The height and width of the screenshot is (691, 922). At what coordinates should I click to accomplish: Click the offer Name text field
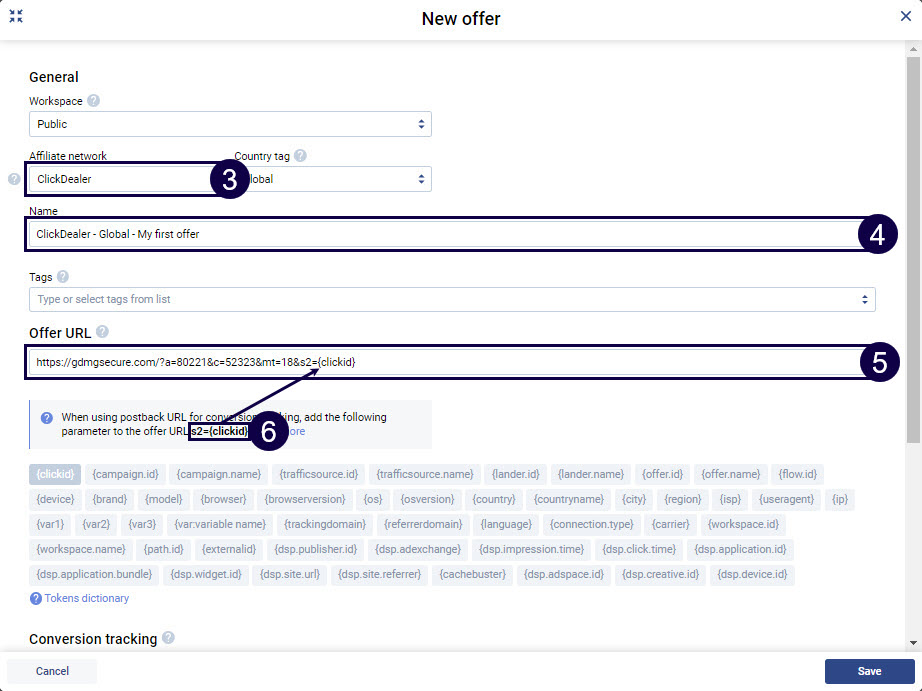coord(440,234)
